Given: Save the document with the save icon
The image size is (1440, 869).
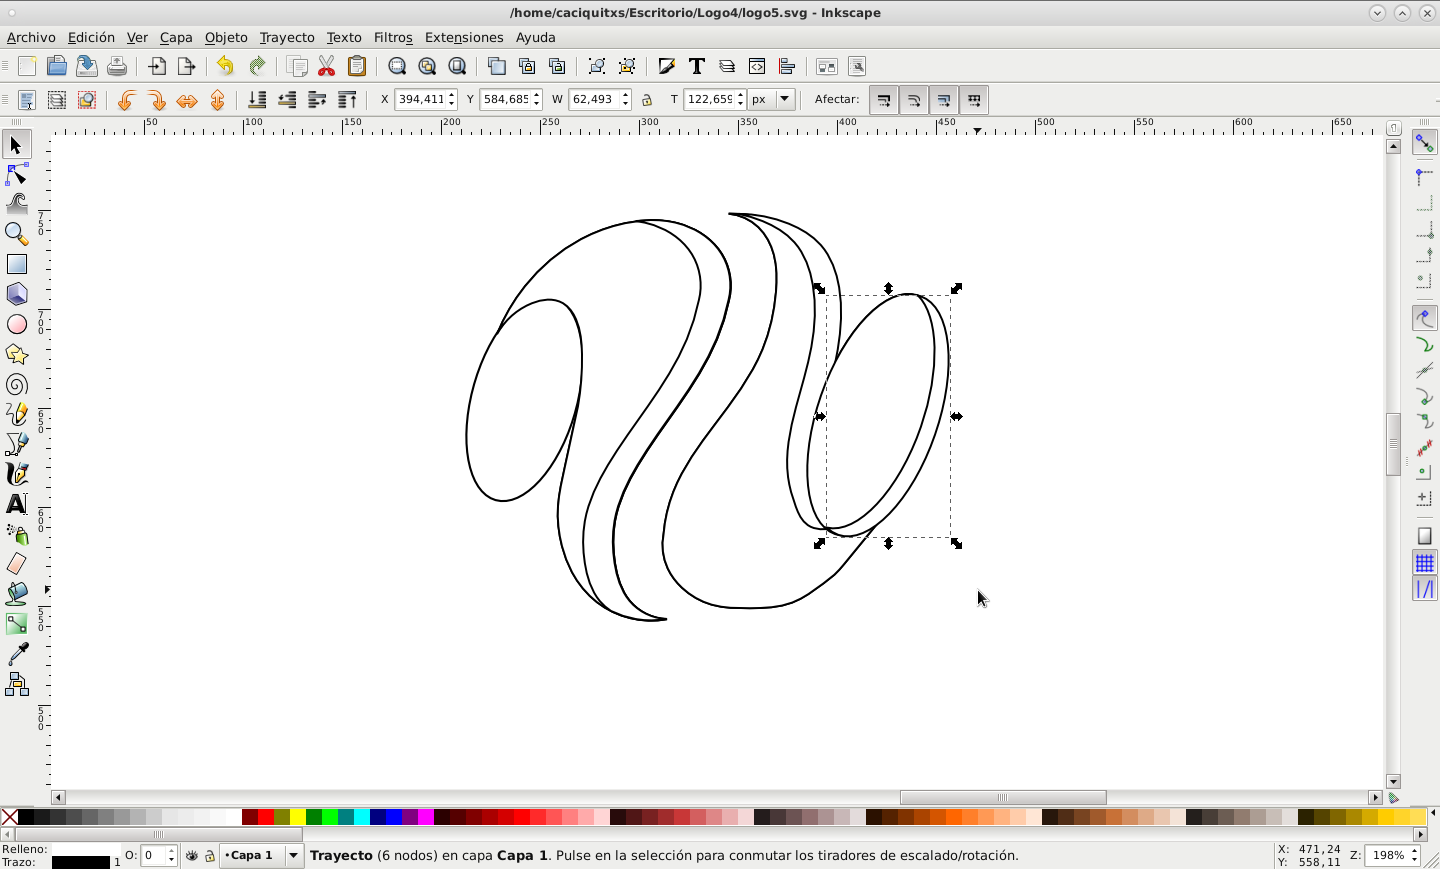Looking at the screenshot, I should tap(87, 66).
